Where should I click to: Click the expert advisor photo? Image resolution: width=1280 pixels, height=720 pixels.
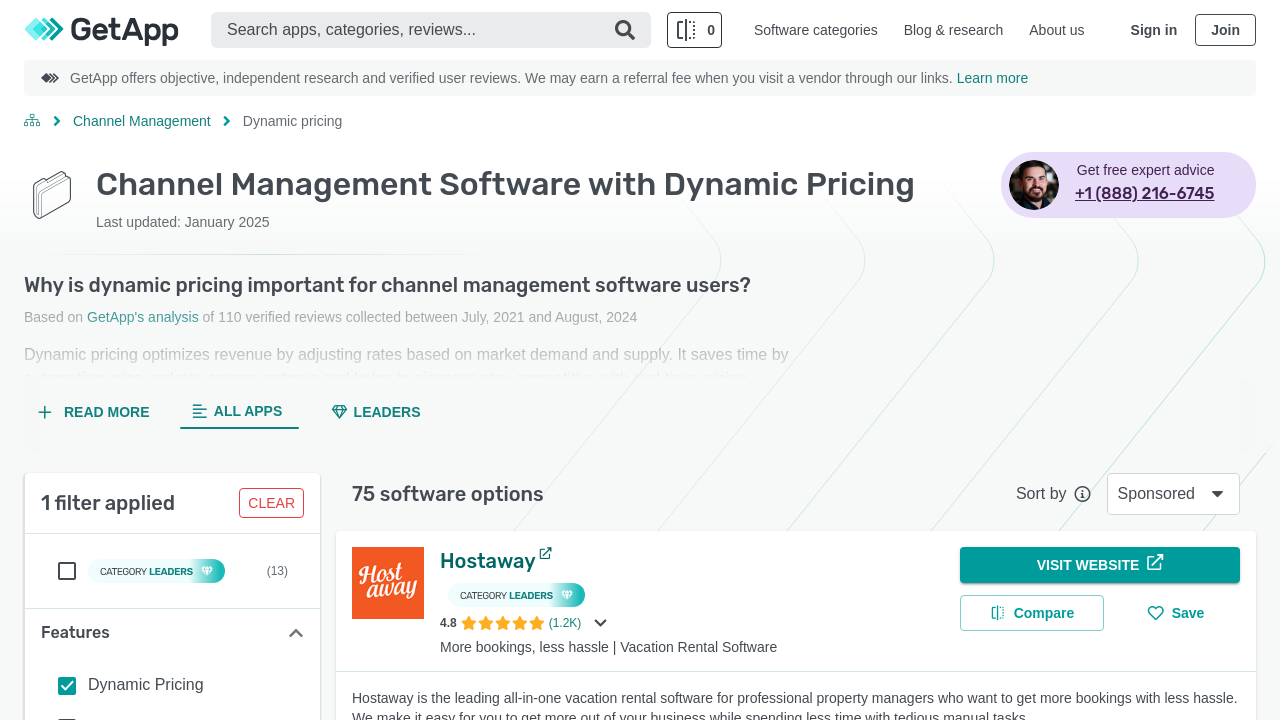(1034, 185)
